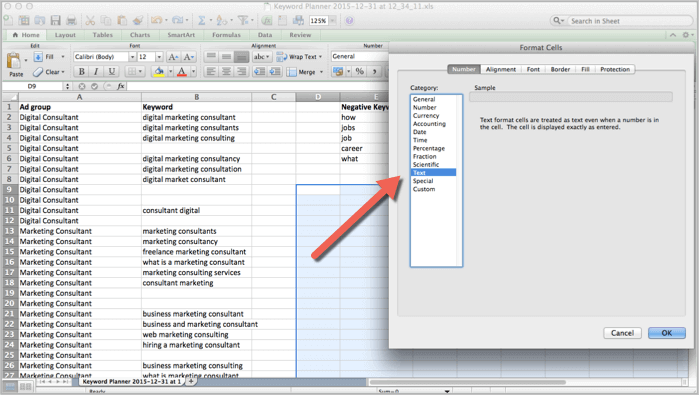
Task: Click the large Paste button in Edit group
Action: click(x=15, y=65)
